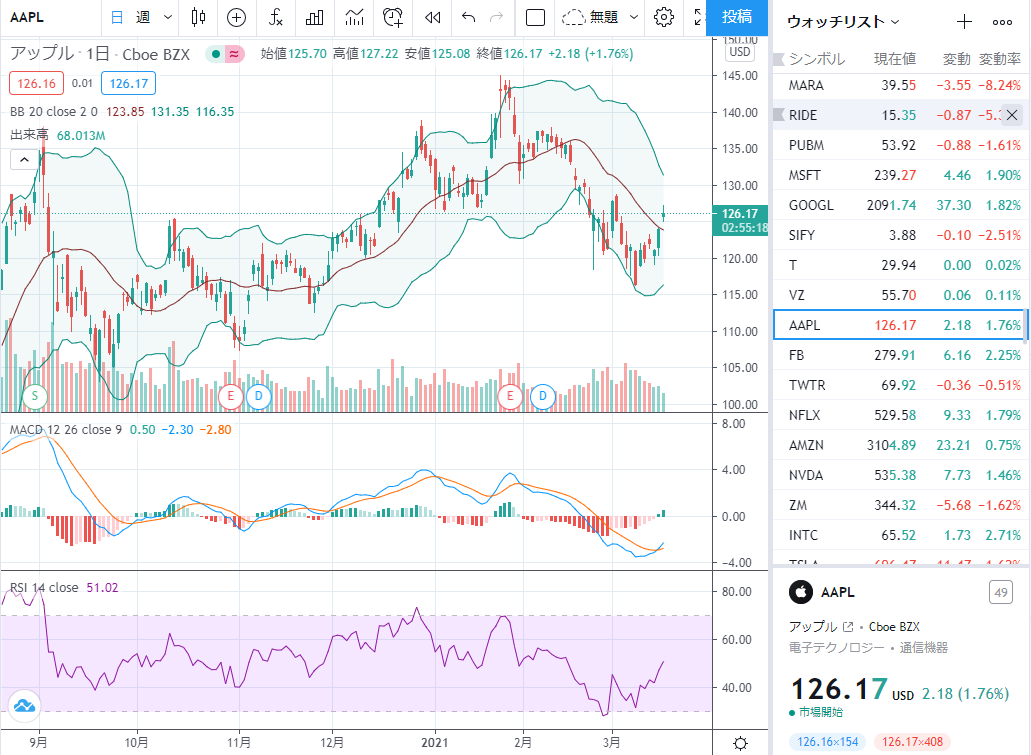
Task: Open the indicators (fx) menu
Action: point(276,17)
